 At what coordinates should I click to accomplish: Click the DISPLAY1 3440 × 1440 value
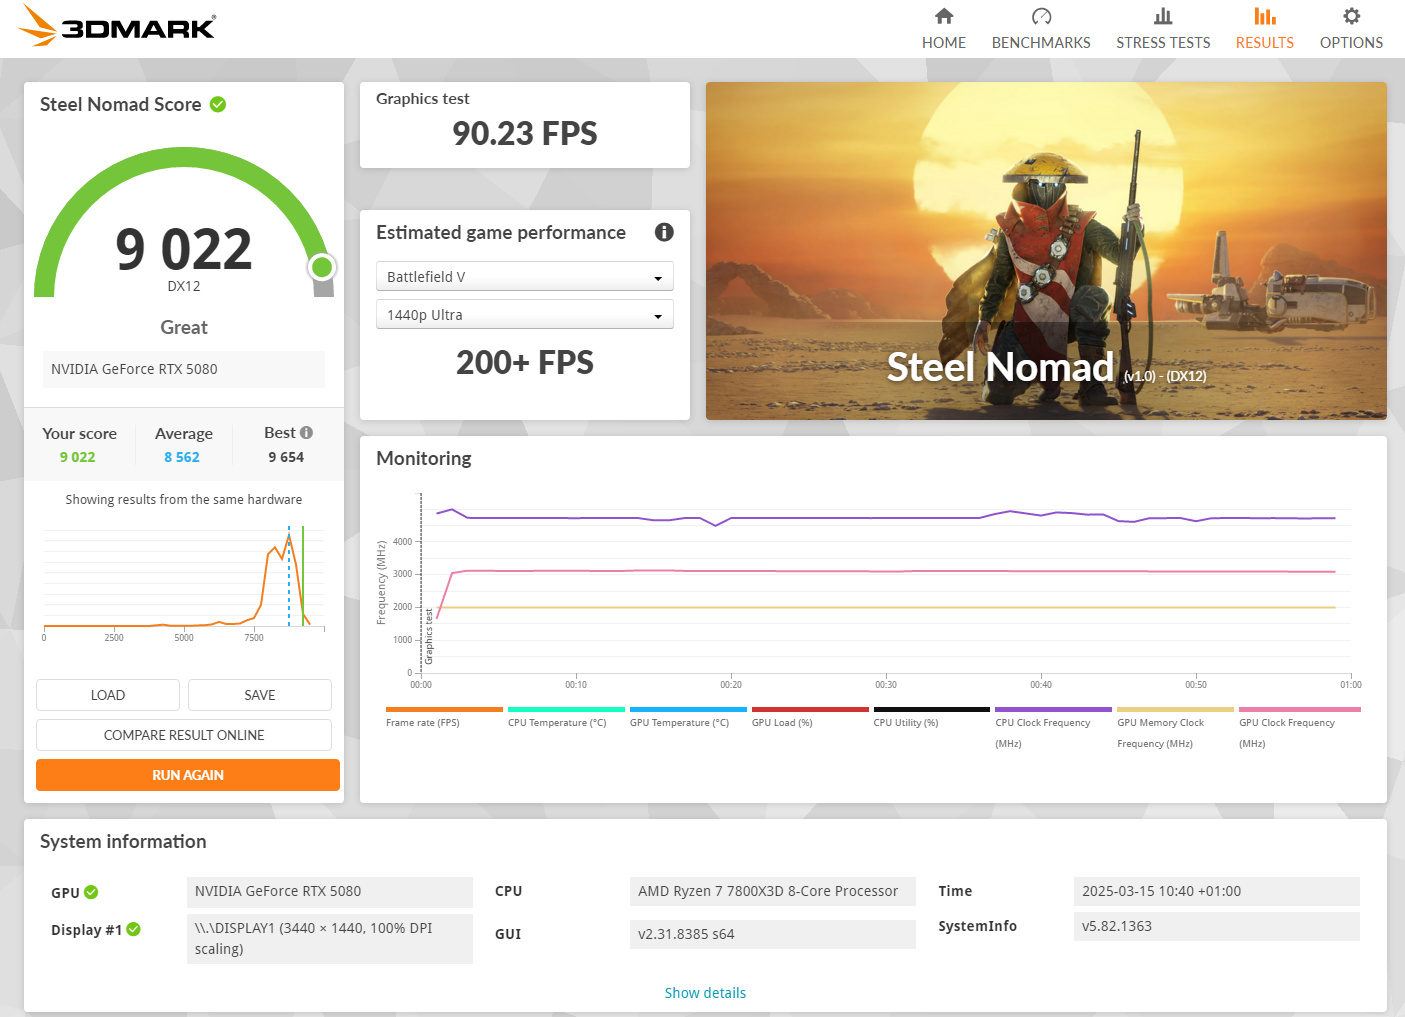coord(330,939)
